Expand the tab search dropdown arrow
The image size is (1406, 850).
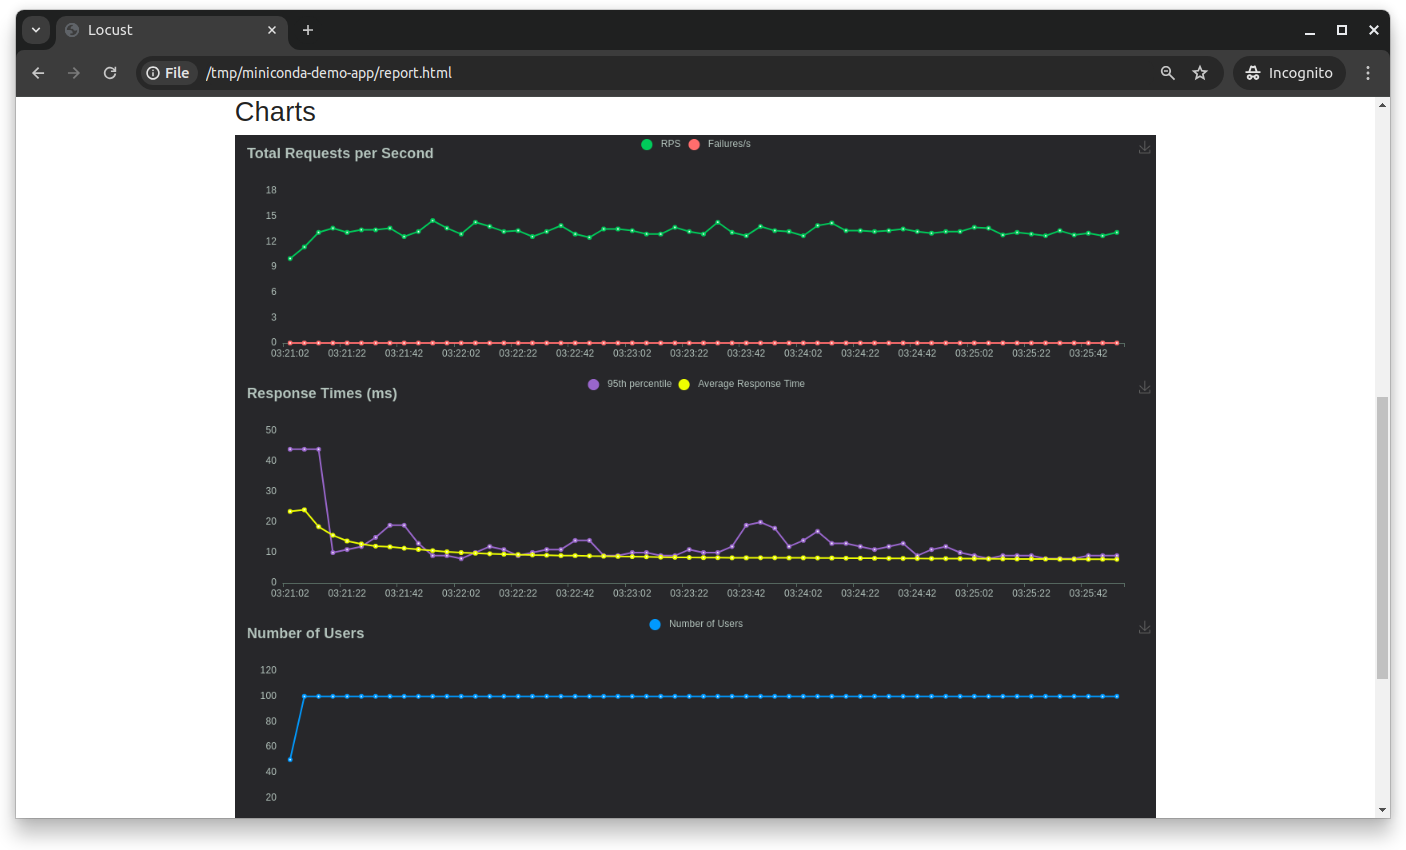36,30
